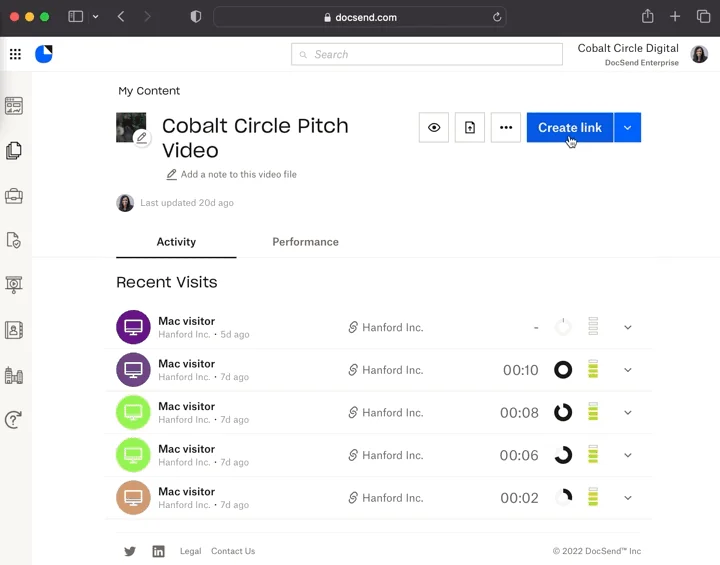Click the Create link button
Viewport: 720px width, 565px height.
pyautogui.click(x=569, y=127)
